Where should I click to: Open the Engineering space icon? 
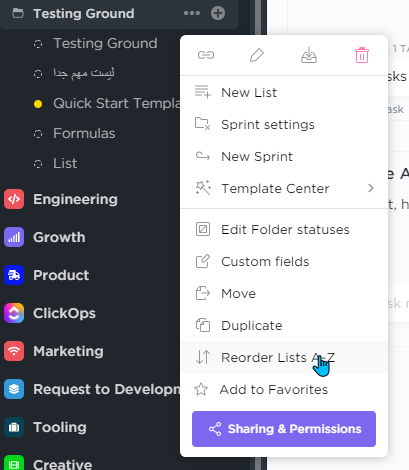point(14,199)
